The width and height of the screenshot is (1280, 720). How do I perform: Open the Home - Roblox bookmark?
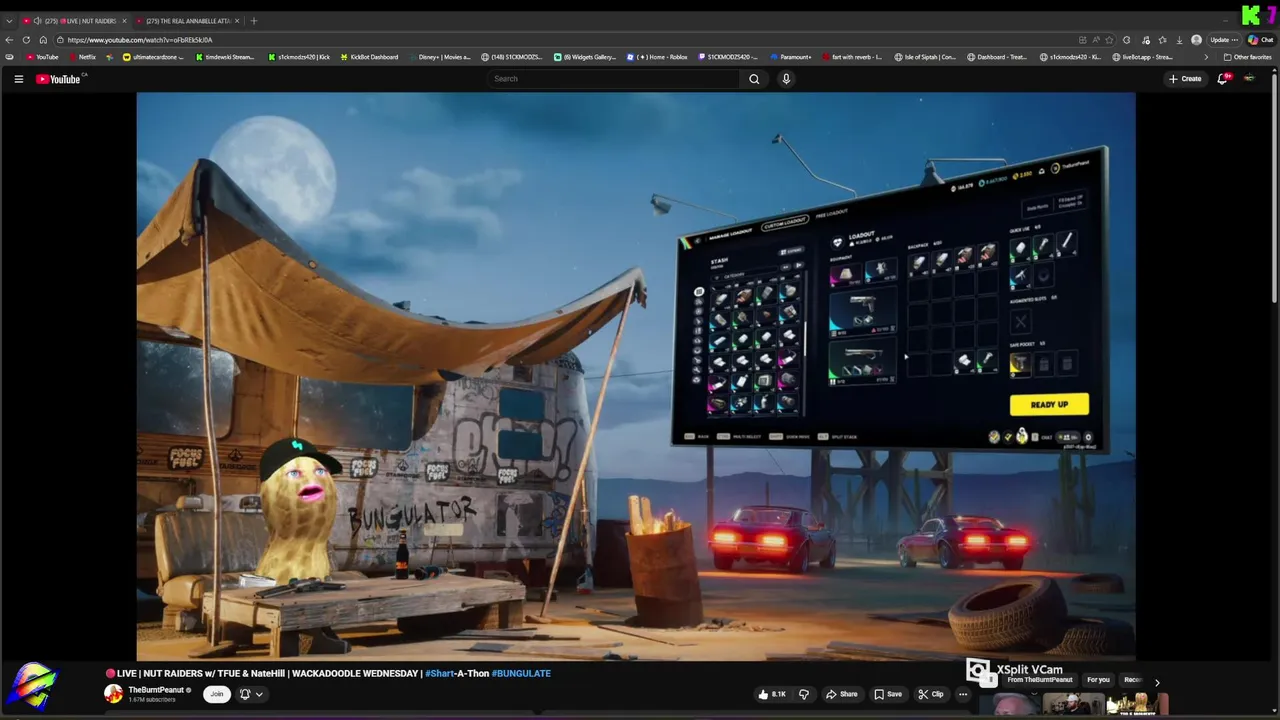pos(657,57)
